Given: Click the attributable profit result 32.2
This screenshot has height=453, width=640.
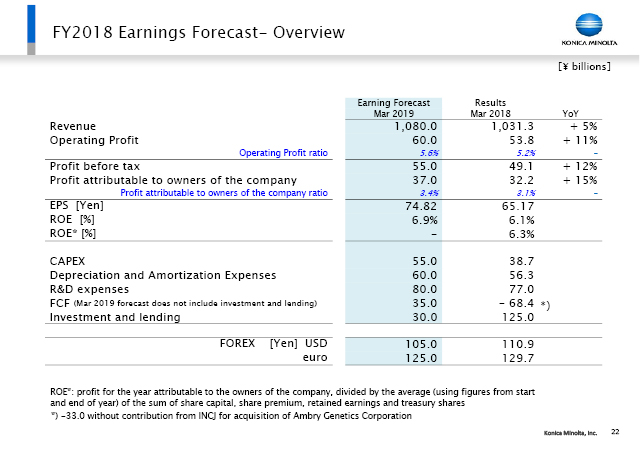Looking at the screenshot, I should [x=522, y=180].
